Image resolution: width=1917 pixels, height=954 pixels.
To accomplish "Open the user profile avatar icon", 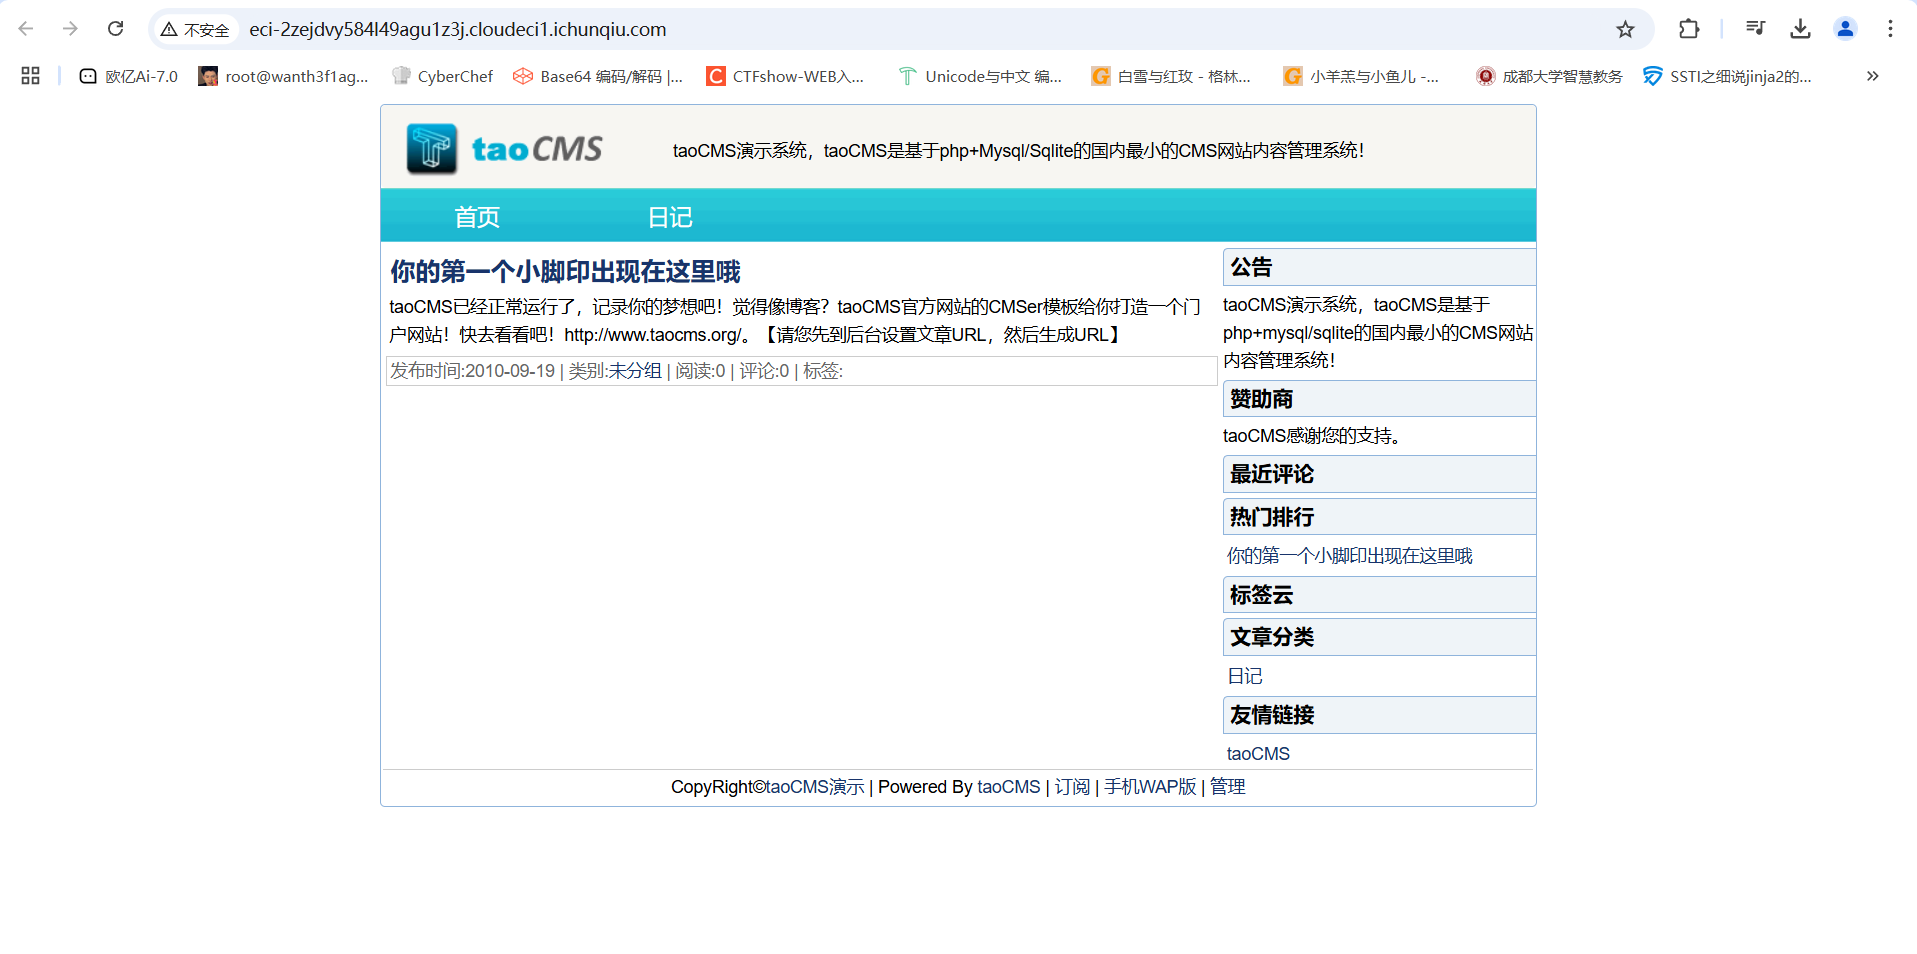I will click(1845, 29).
